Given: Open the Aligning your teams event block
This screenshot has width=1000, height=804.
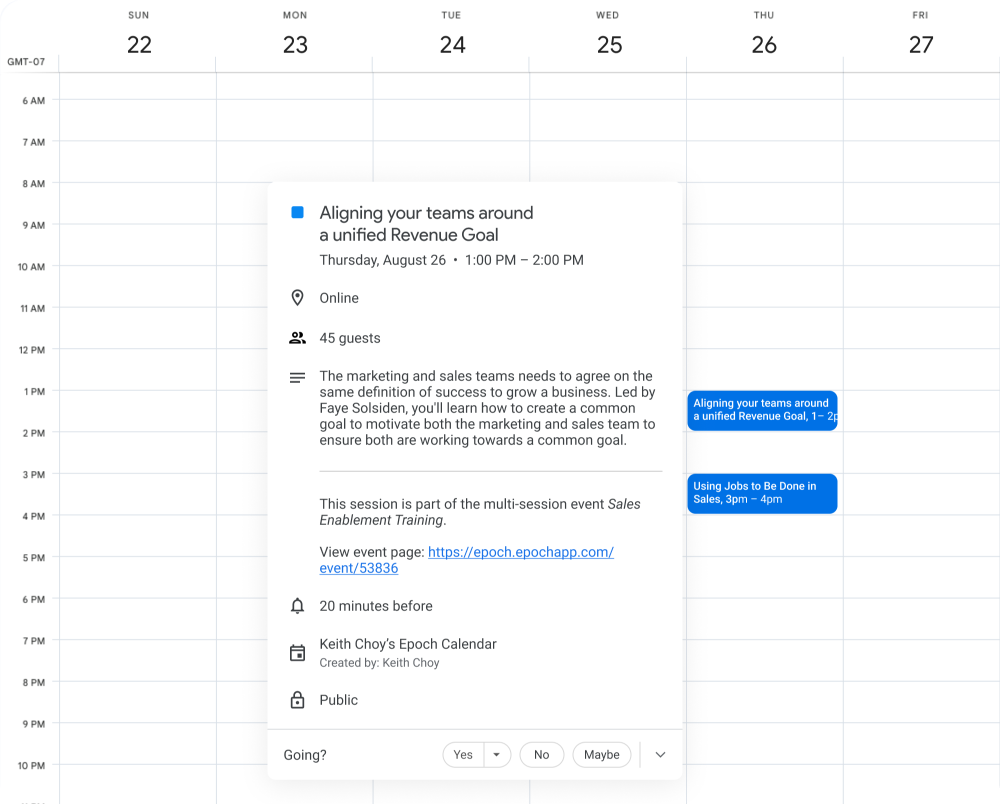Looking at the screenshot, I should [x=762, y=410].
